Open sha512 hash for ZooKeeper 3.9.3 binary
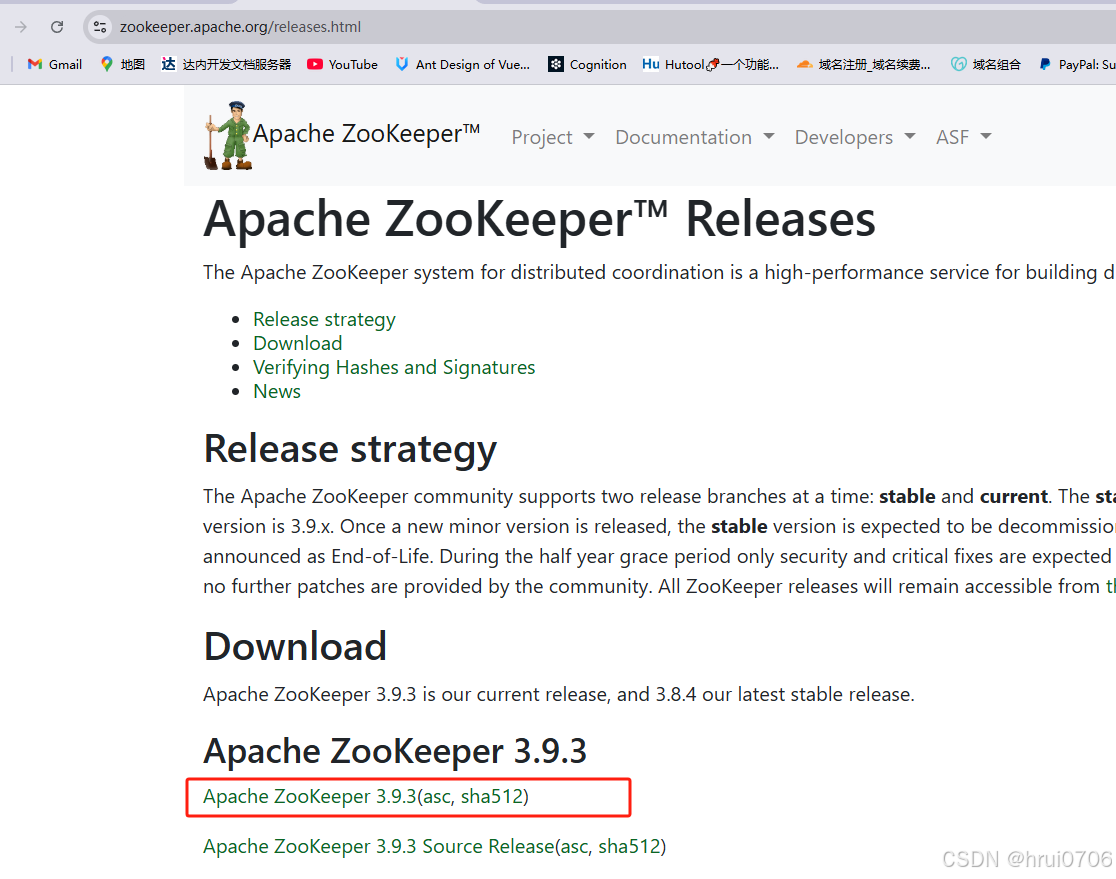1116x879 pixels. (492, 796)
